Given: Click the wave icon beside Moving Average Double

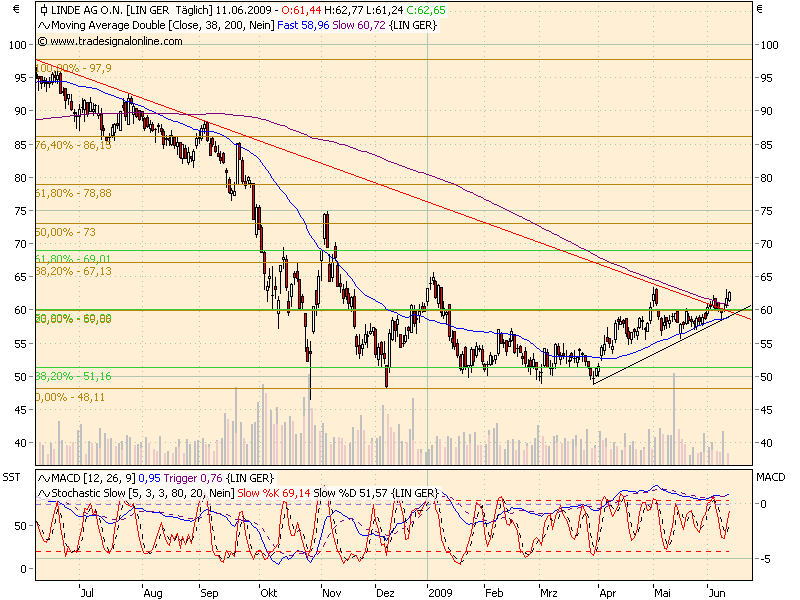Looking at the screenshot, I should tap(44, 26).
